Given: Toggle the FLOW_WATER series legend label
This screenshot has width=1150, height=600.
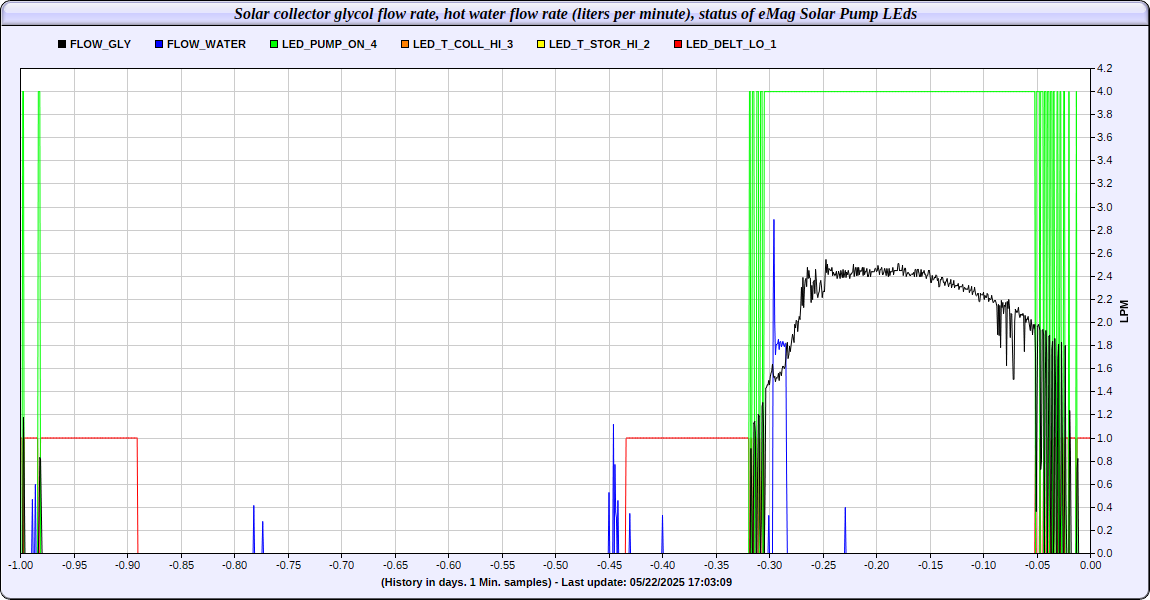Looking at the screenshot, I should click(206, 45).
